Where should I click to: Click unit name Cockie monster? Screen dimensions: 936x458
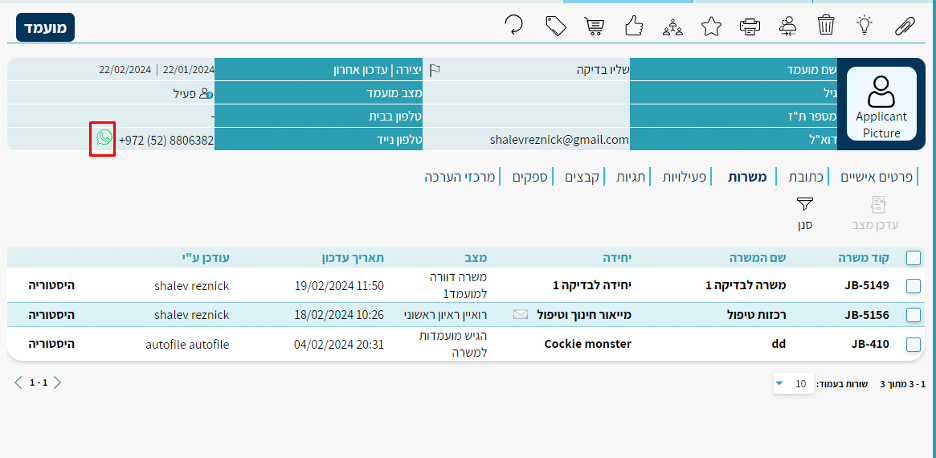tap(588, 344)
